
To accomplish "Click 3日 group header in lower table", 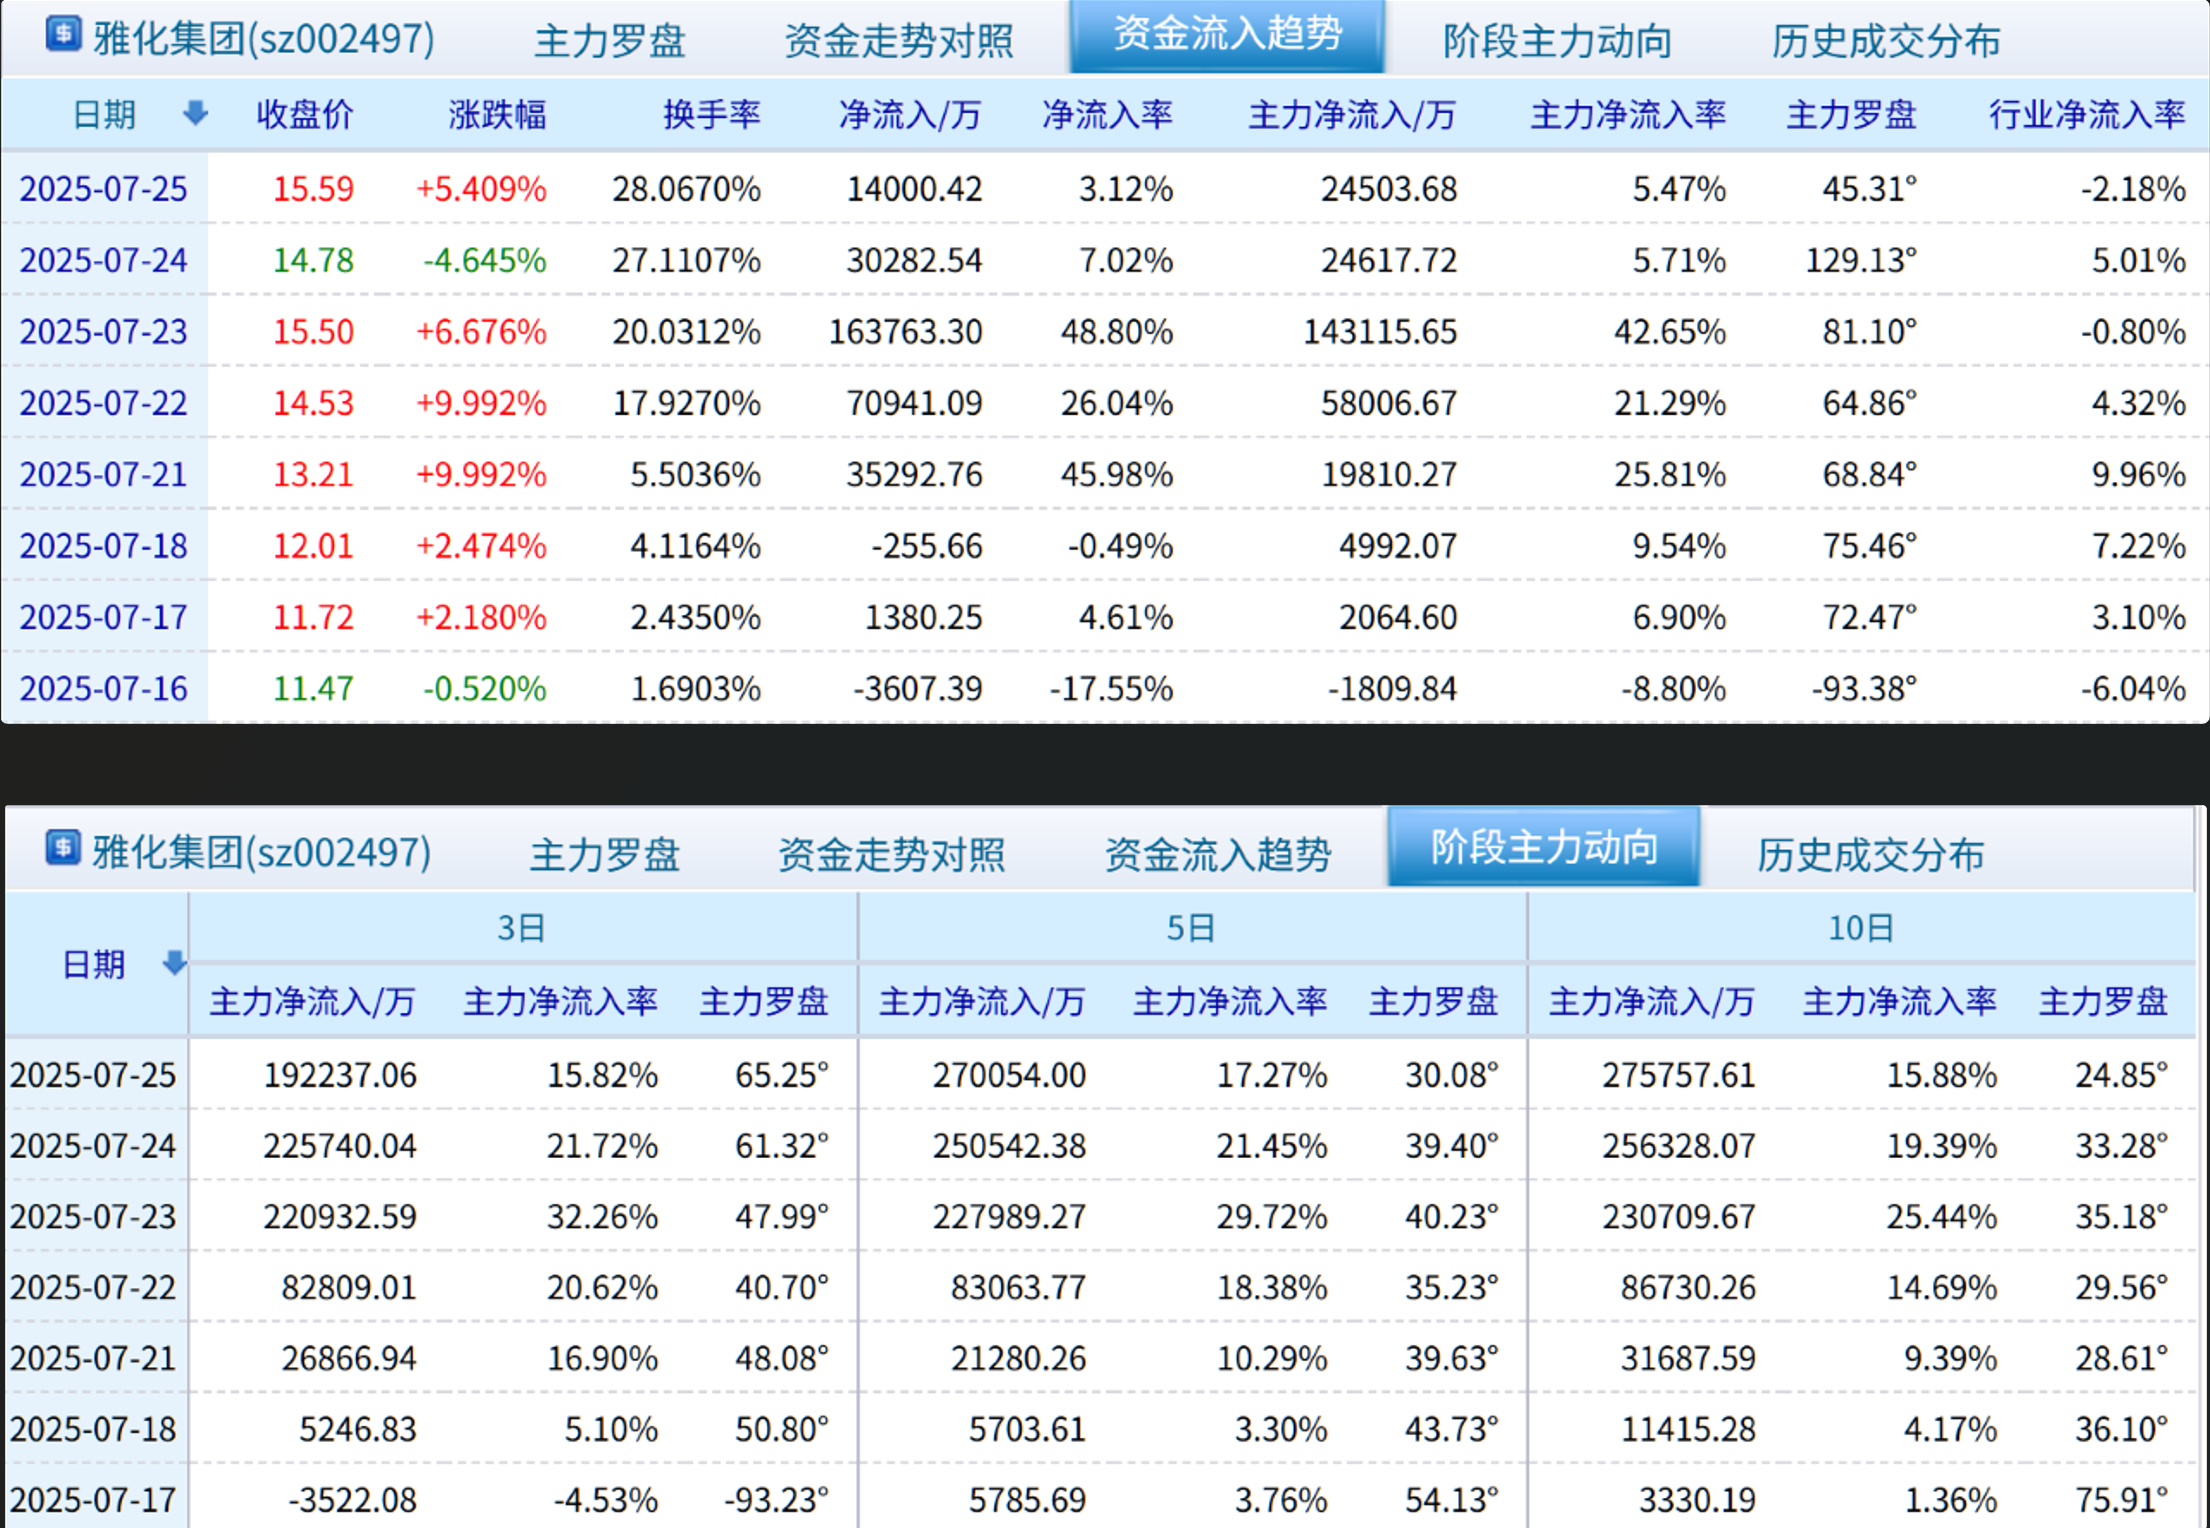I will point(521,928).
